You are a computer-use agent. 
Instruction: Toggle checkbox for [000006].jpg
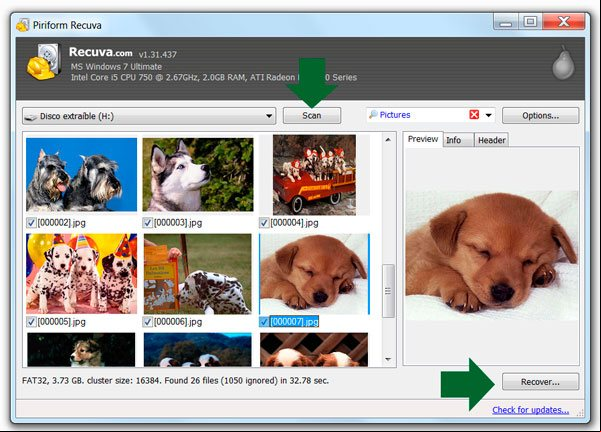coord(148,322)
